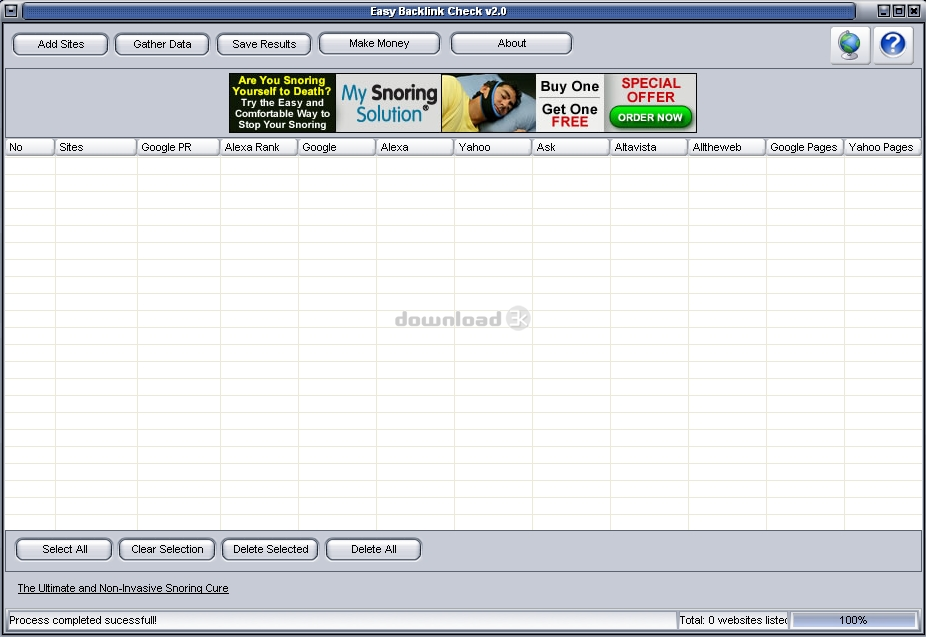Open the Make Money button
Image resolution: width=926 pixels, height=637 pixels.
(x=379, y=44)
